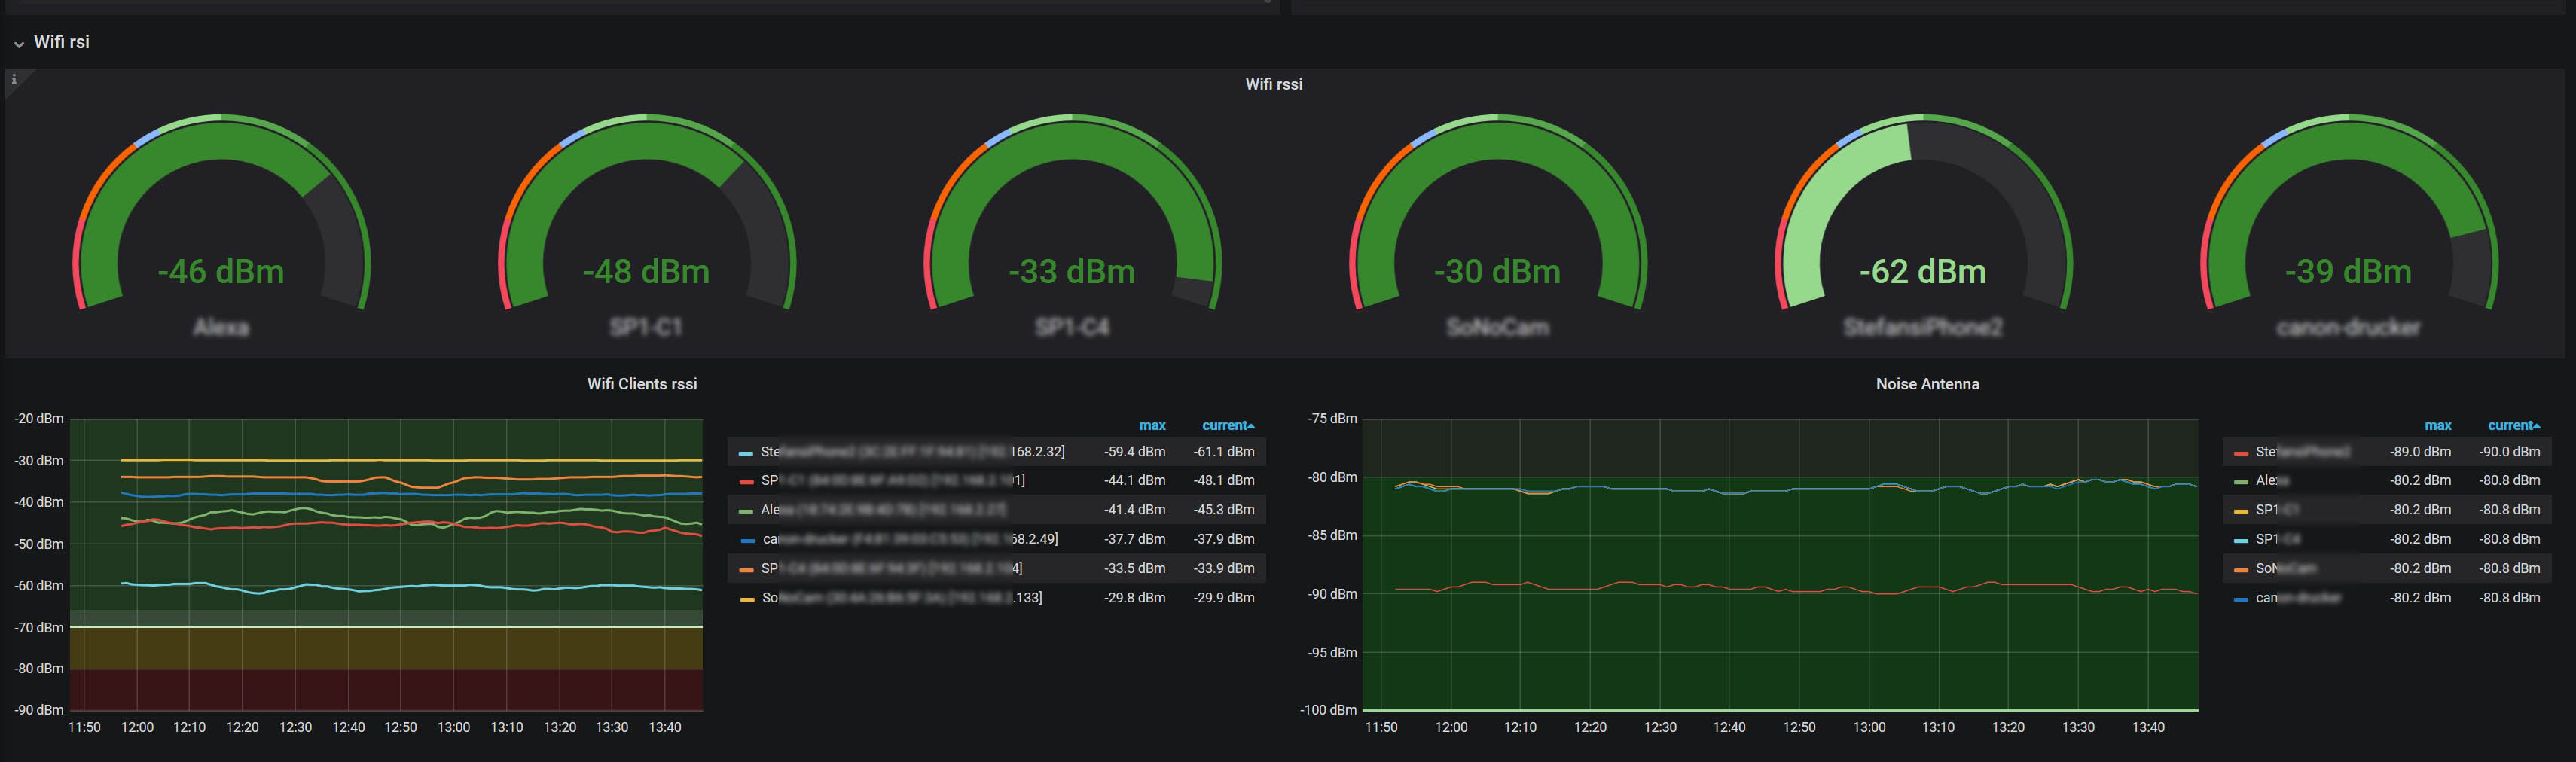Toggle the Alexa series in Noise Antenna legend

[x=2273, y=481]
